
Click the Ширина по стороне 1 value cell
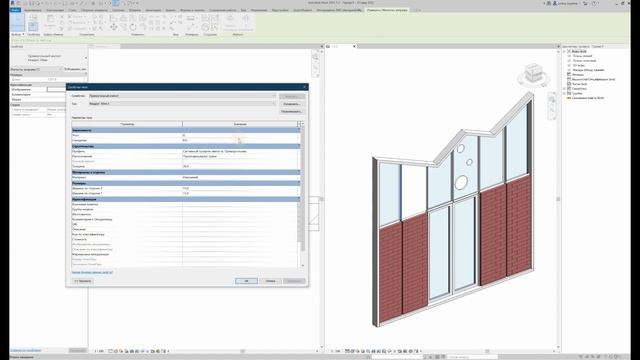click(240, 193)
